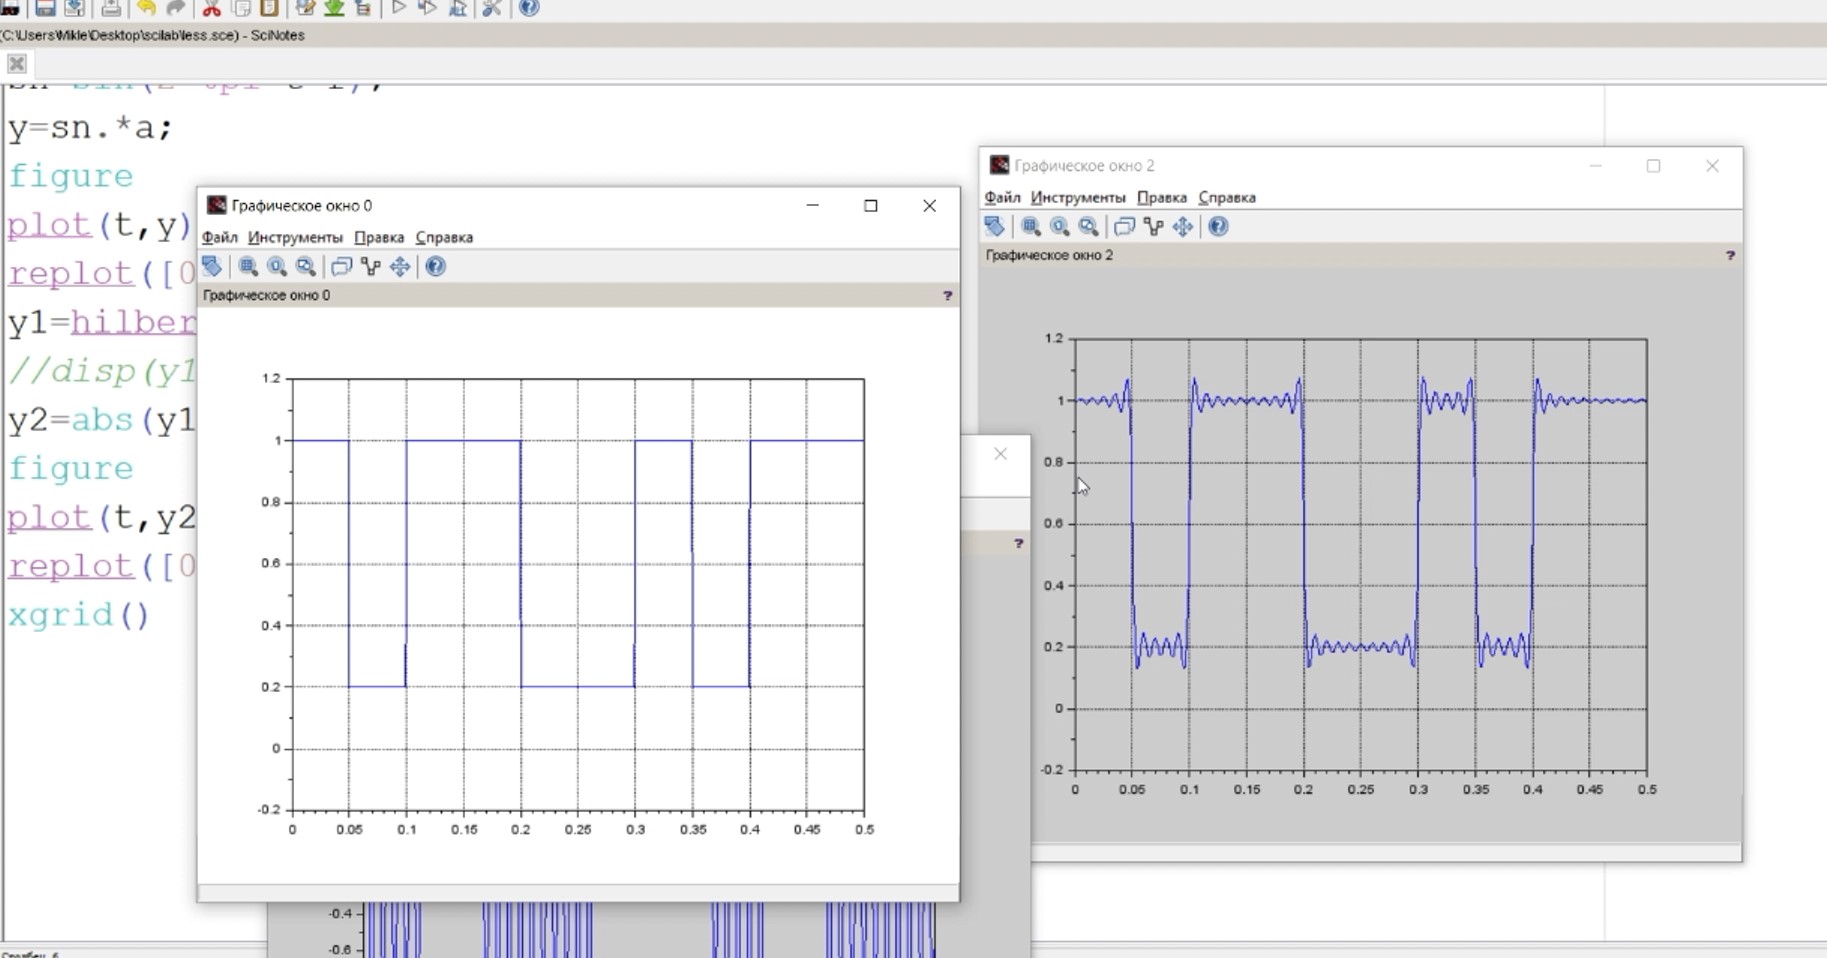Click the third magnifier icon in Графическое окно 2
Screen dimensions: 1827x958
pyautogui.click(x=1089, y=226)
